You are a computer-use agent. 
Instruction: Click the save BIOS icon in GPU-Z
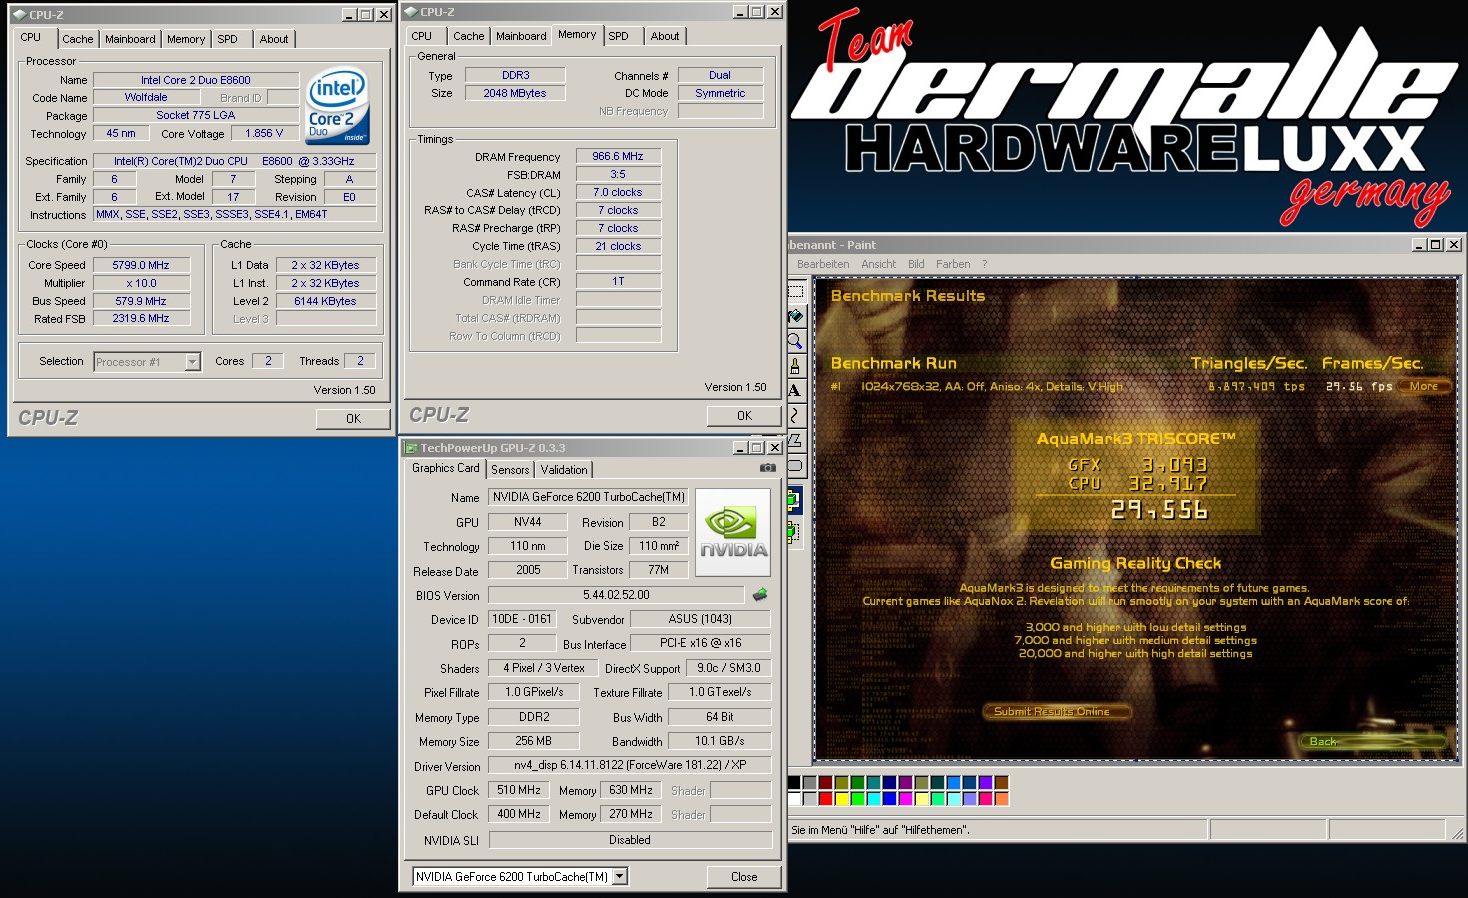point(760,594)
